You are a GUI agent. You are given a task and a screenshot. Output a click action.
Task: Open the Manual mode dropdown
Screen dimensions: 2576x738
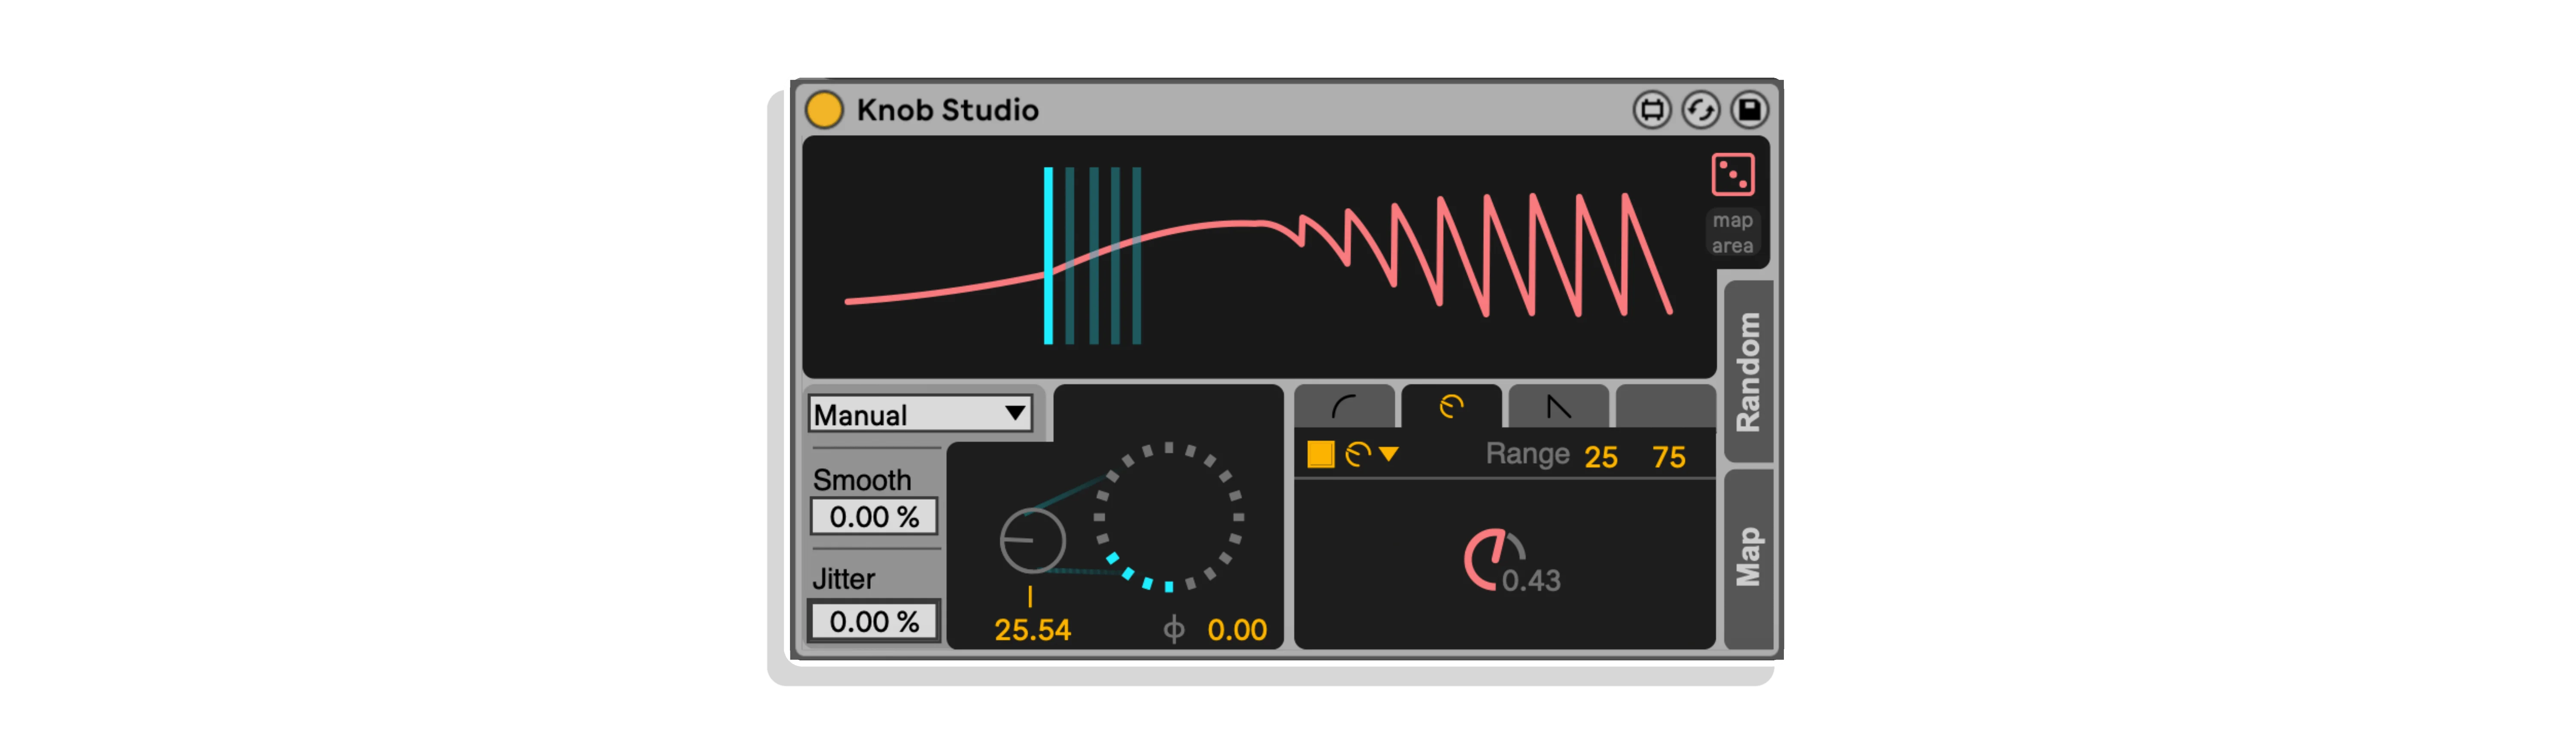(x=919, y=414)
